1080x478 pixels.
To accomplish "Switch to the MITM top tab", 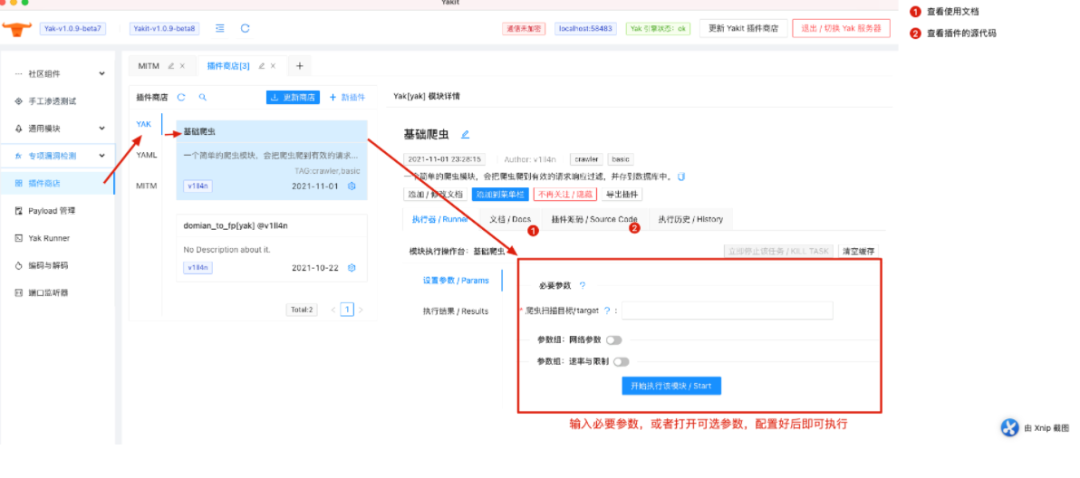I will pyautogui.click(x=148, y=66).
